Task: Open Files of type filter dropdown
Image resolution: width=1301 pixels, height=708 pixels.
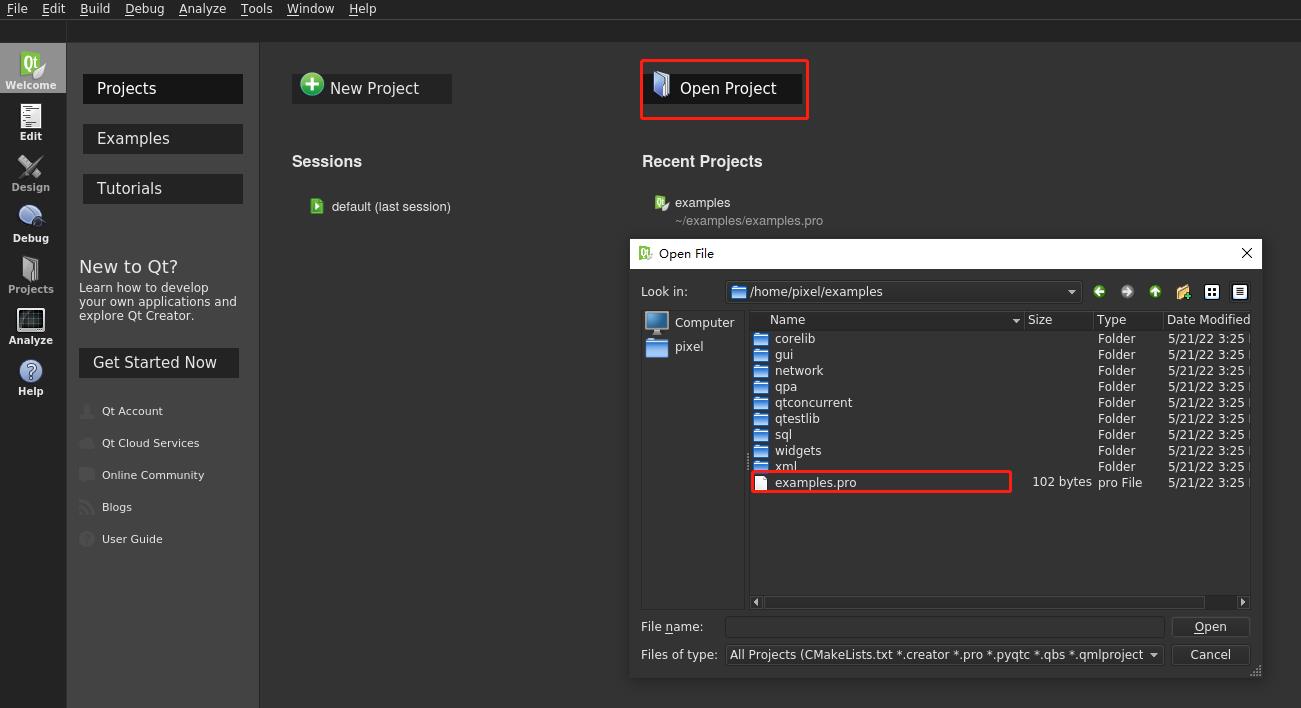Action: [x=1155, y=655]
